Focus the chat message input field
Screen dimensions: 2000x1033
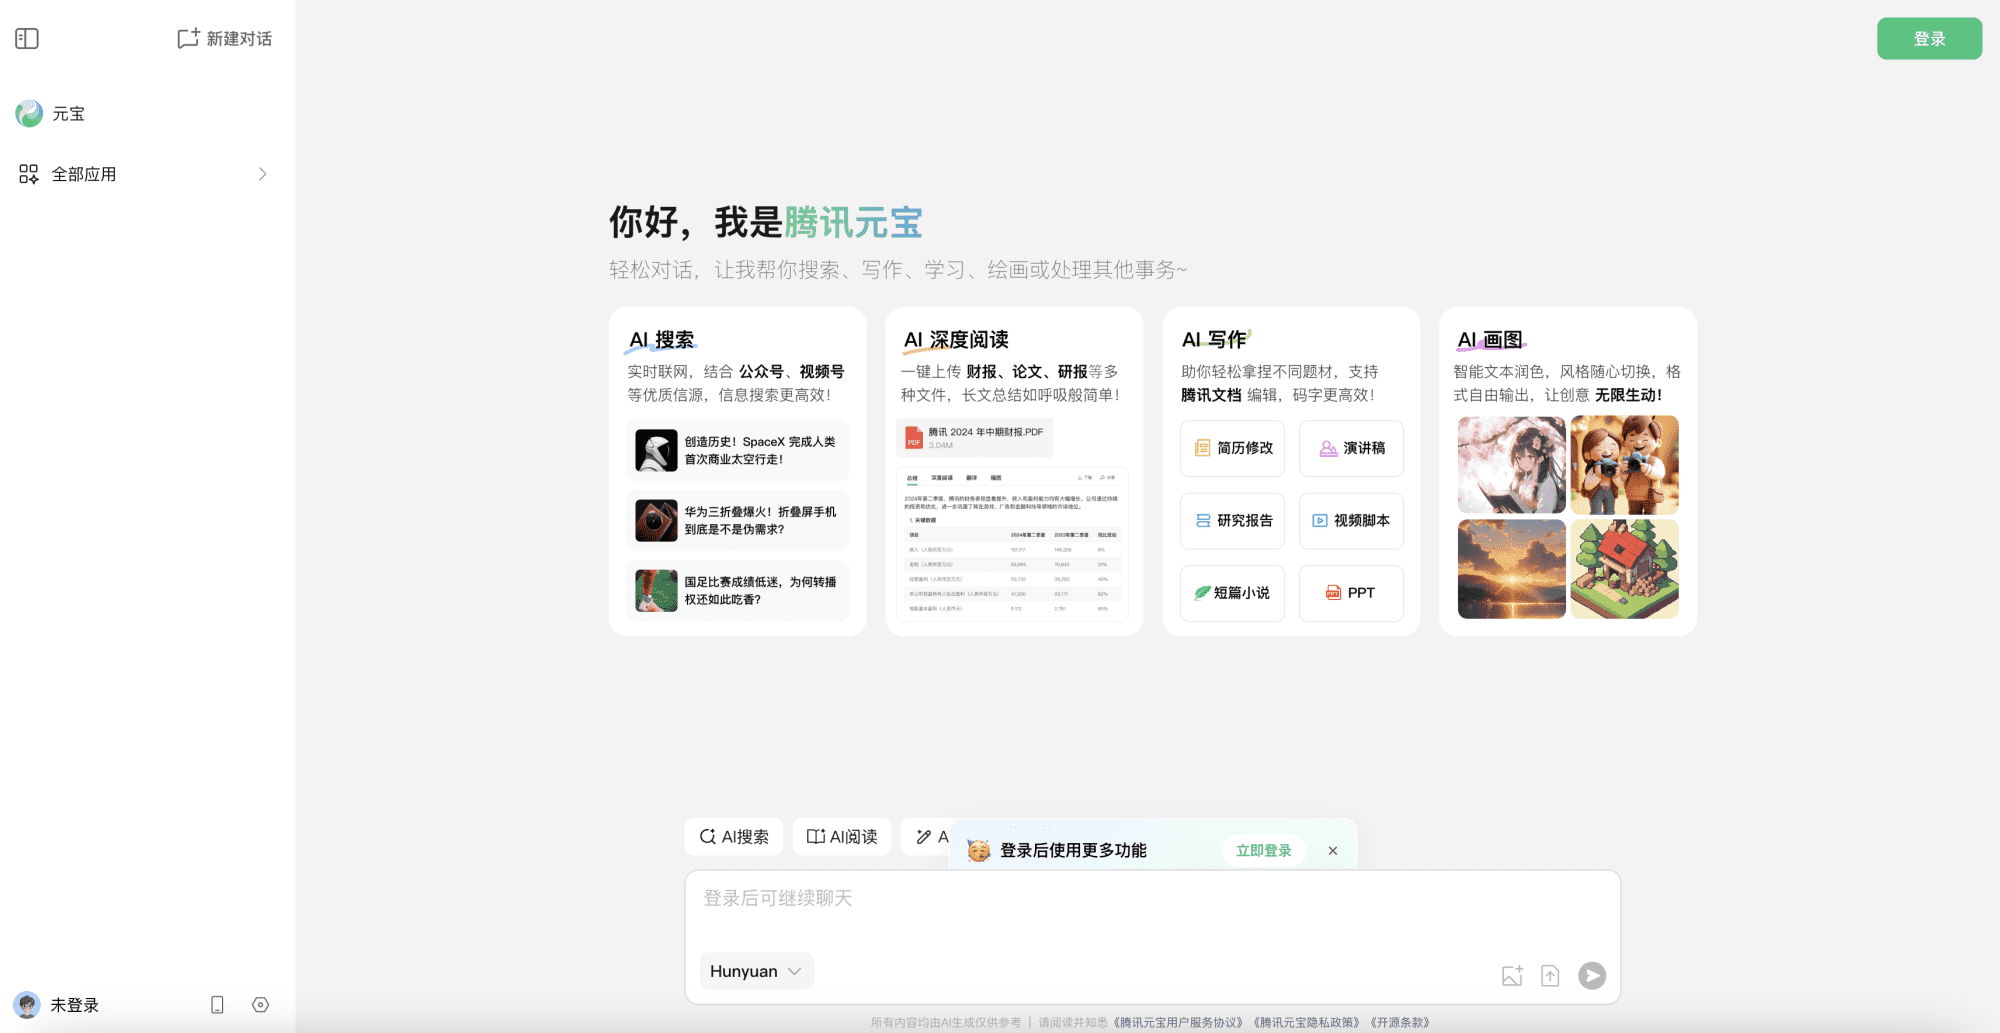pyautogui.click(x=1150, y=910)
